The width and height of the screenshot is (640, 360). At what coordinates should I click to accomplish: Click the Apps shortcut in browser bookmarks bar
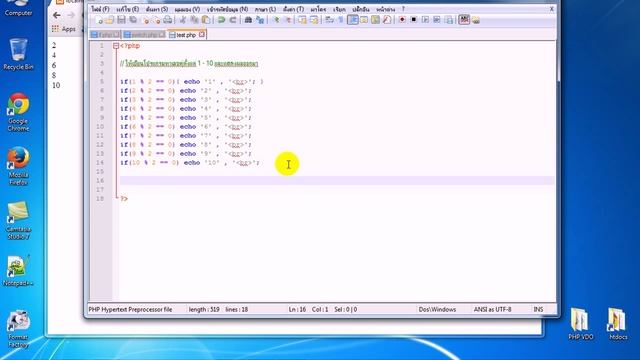[x=64, y=29]
